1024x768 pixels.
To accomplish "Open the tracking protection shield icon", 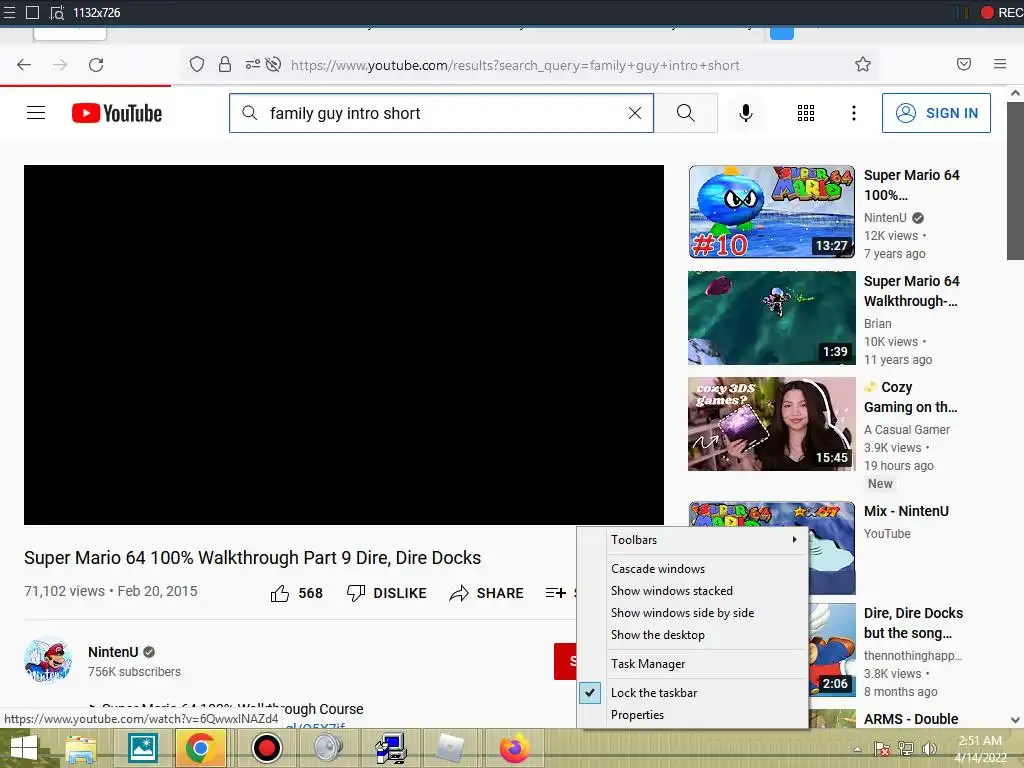I will coord(197,64).
